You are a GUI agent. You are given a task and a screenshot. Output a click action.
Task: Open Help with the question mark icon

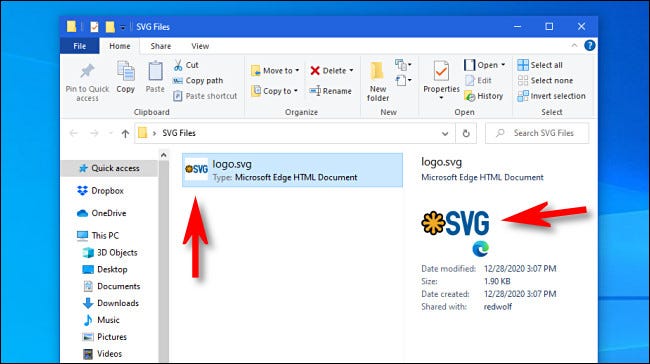[x=589, y=45]
